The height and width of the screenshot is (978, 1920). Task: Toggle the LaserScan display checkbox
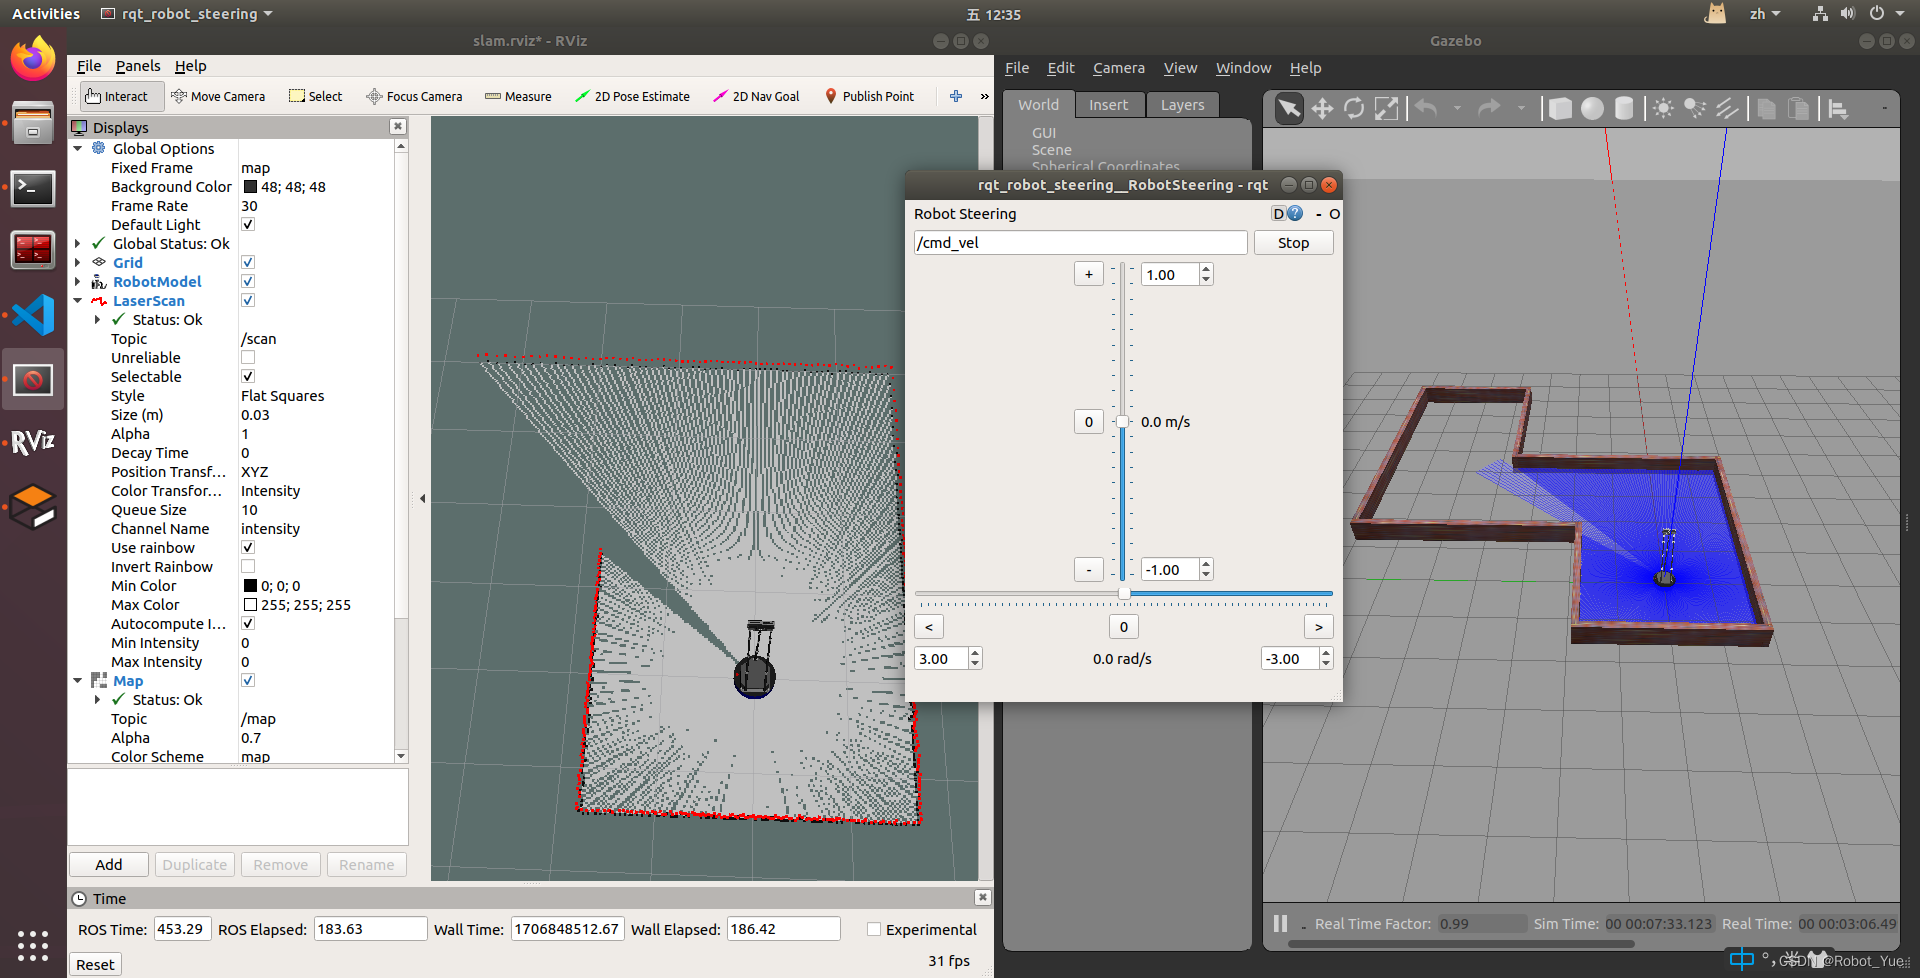pyautogui.click(x=248, y=300)
